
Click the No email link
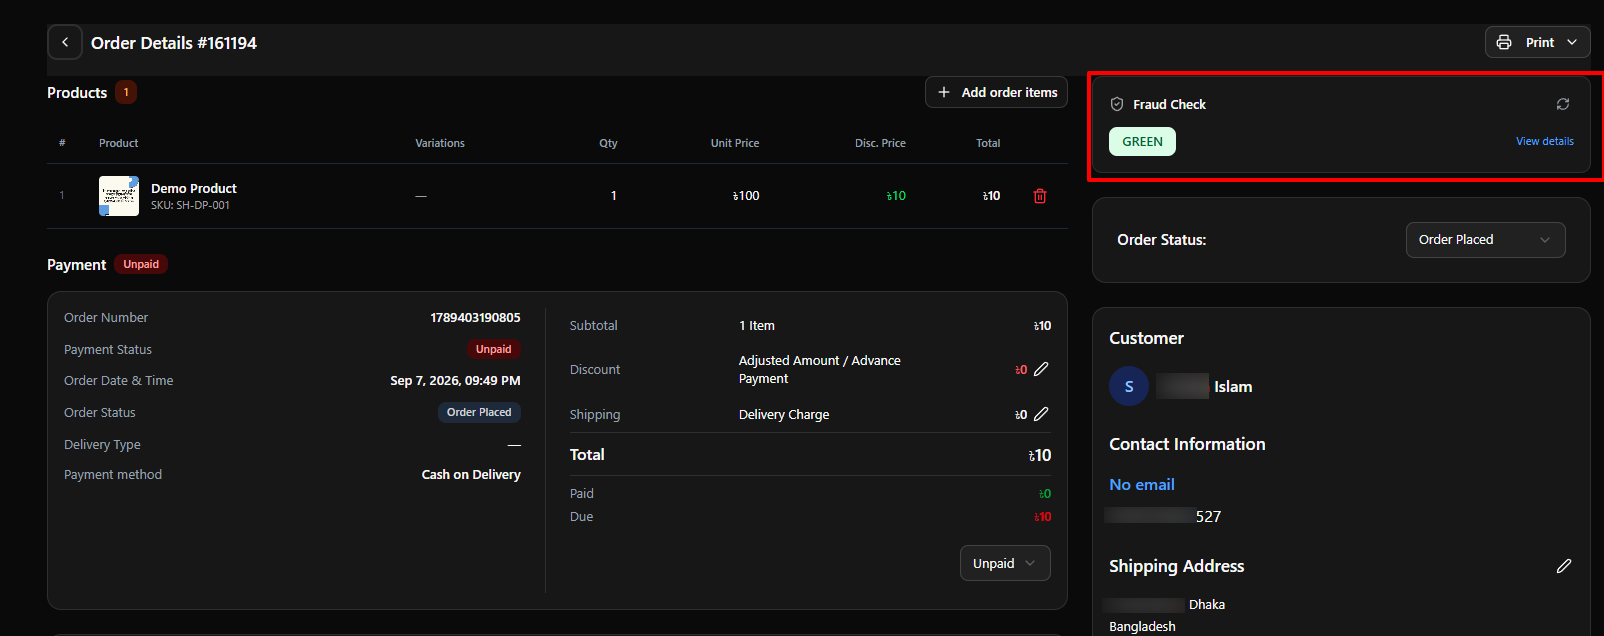(x=1142, y=484)
